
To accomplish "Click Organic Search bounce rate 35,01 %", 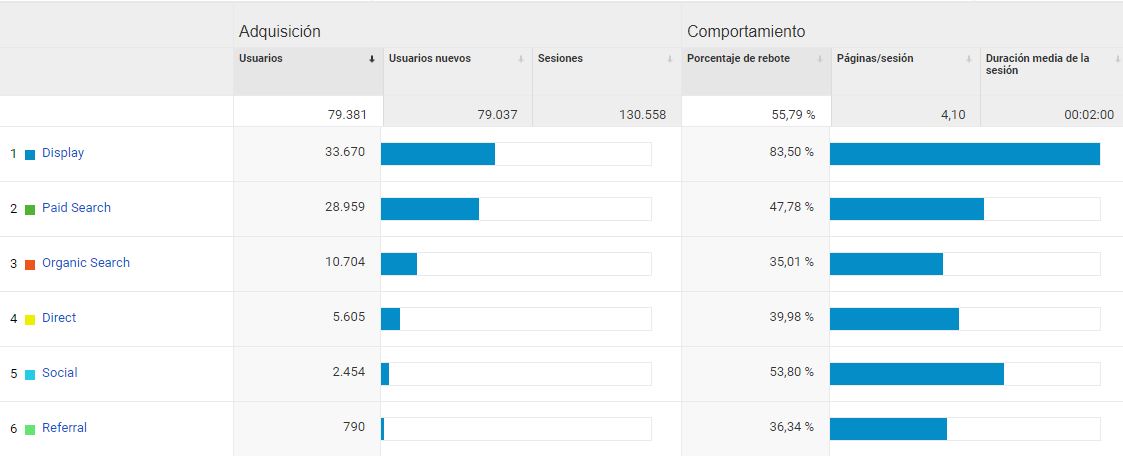I will 791,262.
